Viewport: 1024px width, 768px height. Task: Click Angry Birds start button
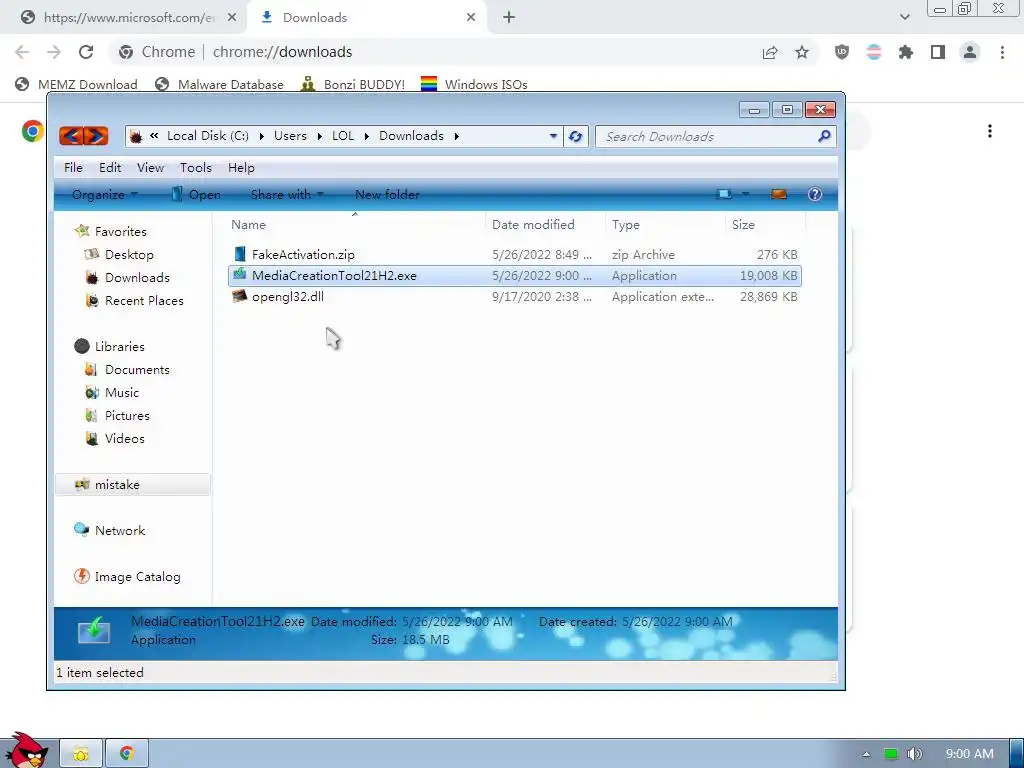(26, 750)
